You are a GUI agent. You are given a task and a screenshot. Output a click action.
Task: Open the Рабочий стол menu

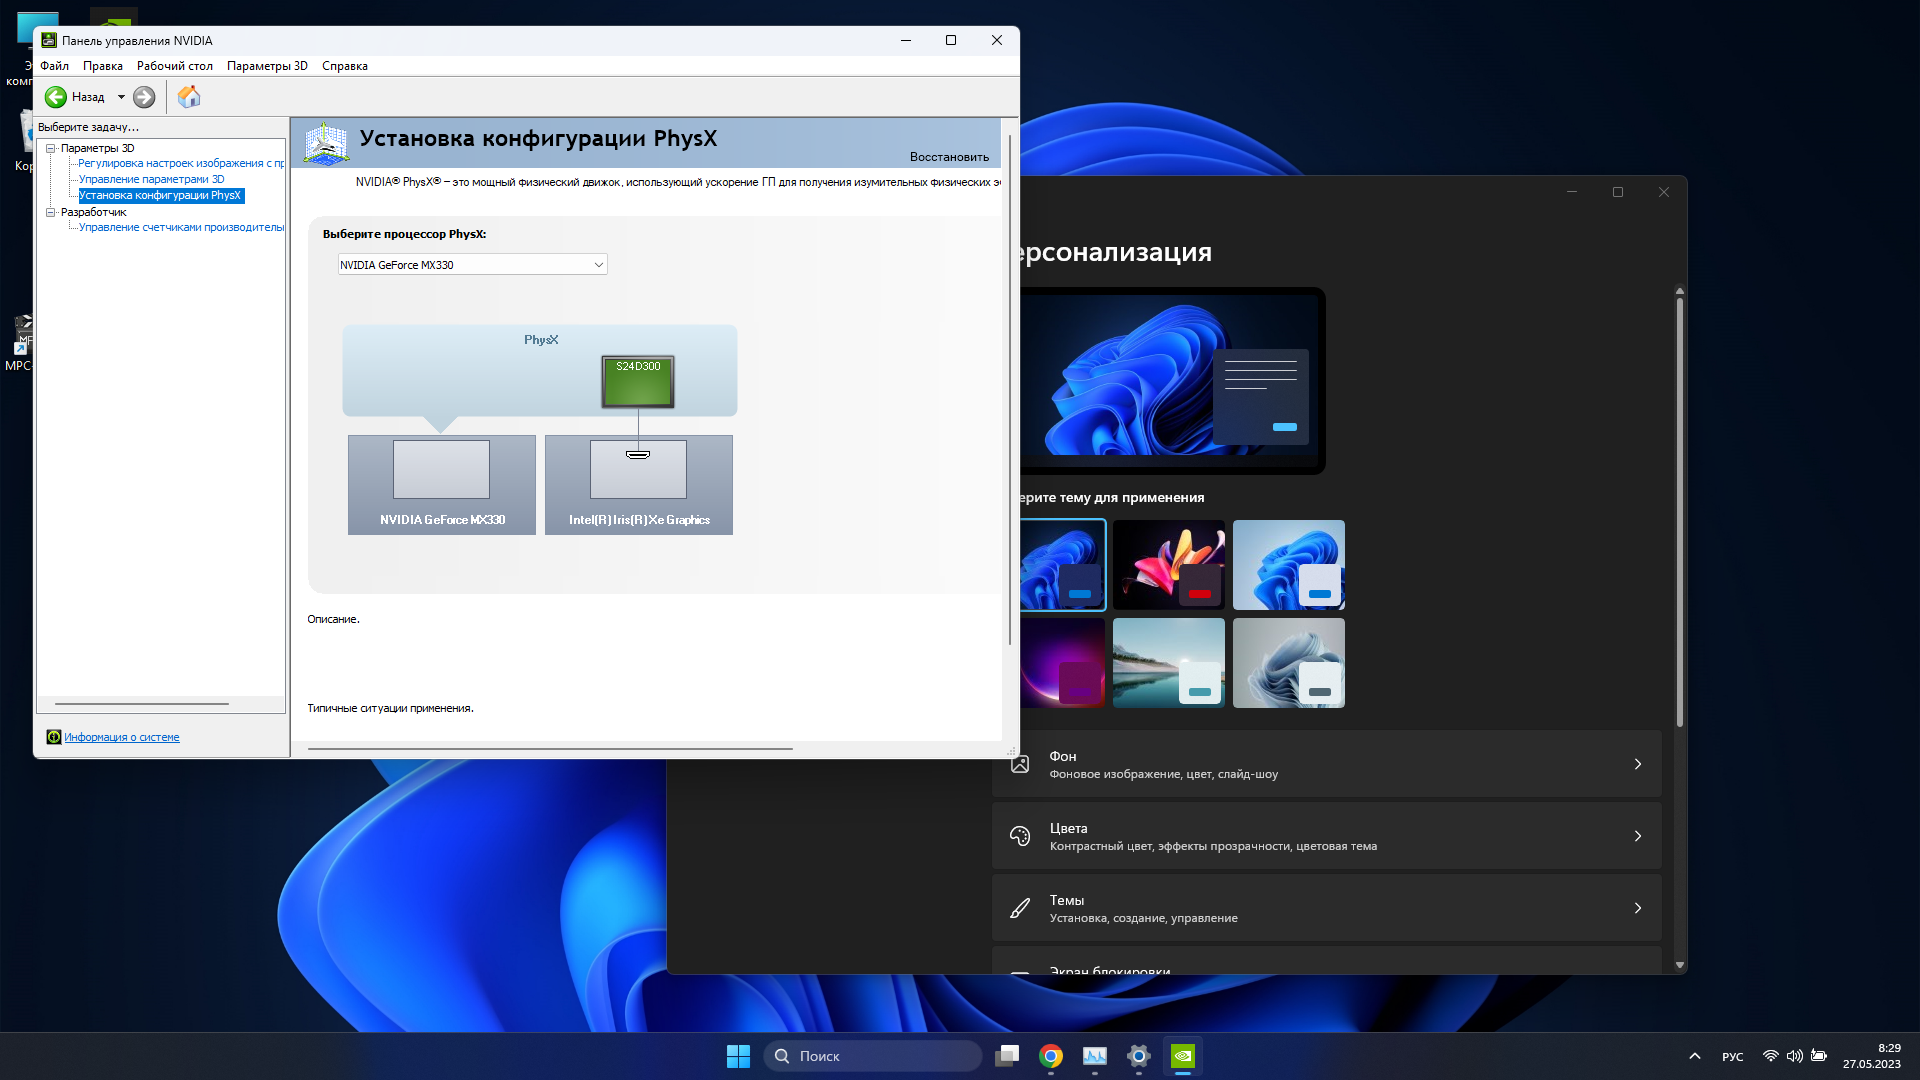[x=174, y=66]
